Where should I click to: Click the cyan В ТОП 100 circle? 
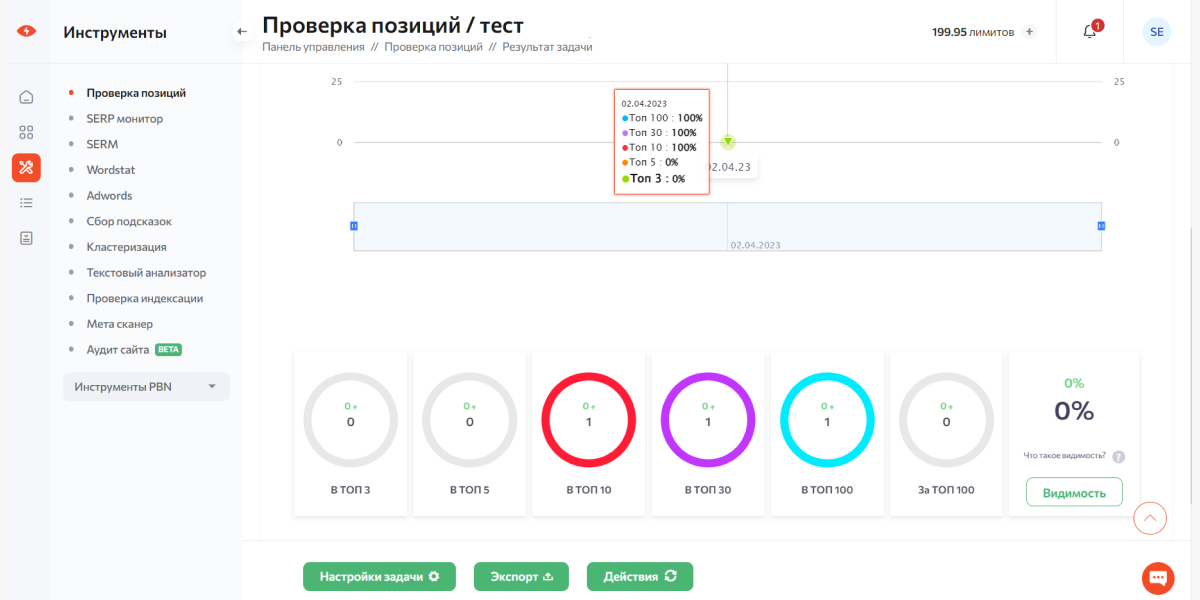pos(827,420)
